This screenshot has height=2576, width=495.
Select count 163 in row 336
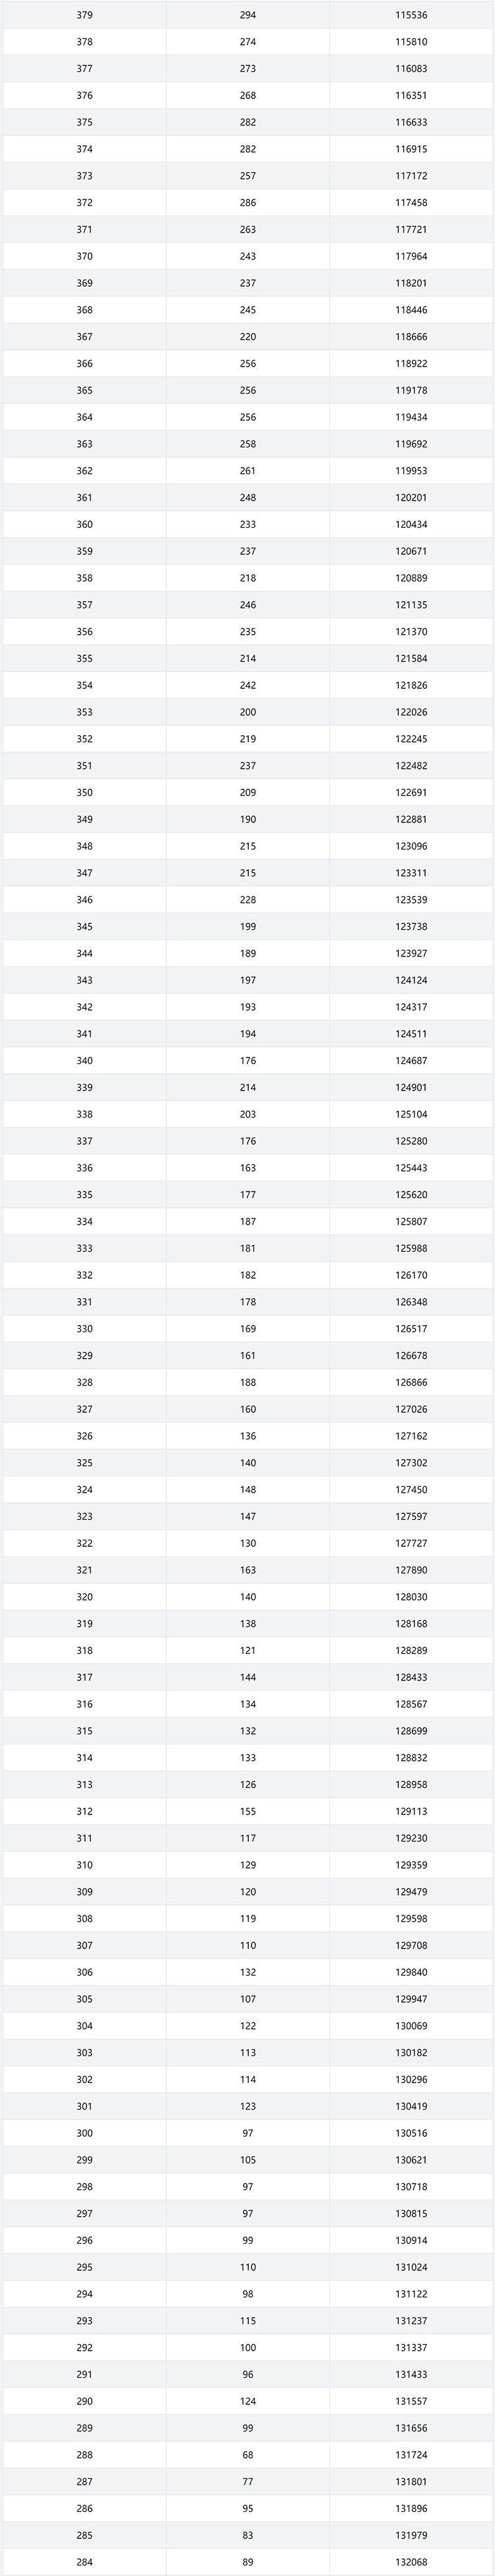248,1168
